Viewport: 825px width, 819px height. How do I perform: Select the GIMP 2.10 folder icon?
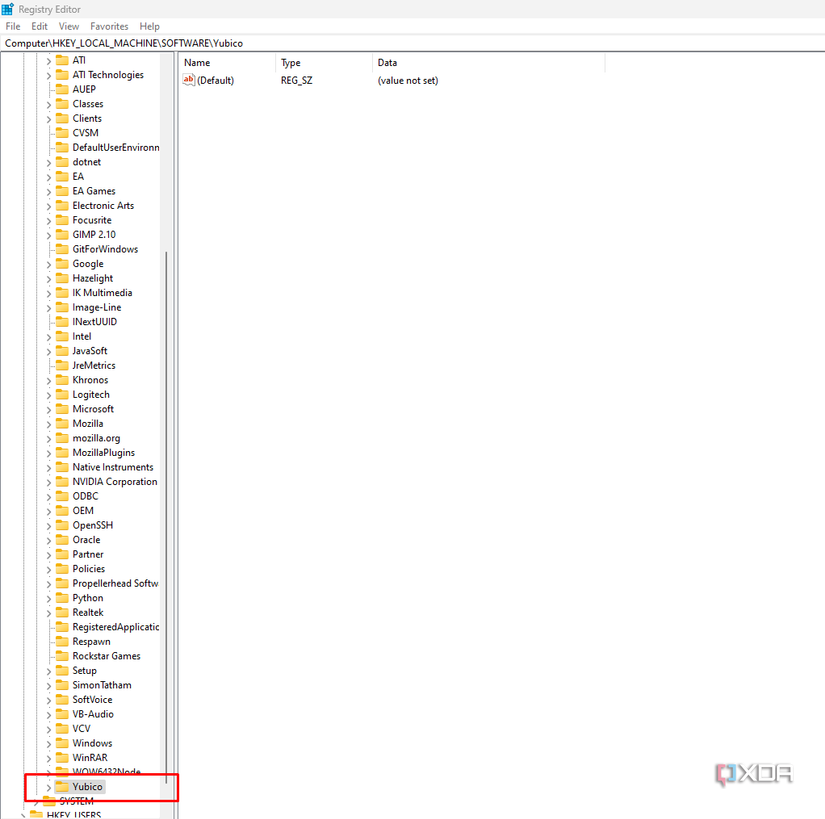[x=62, y=235]
